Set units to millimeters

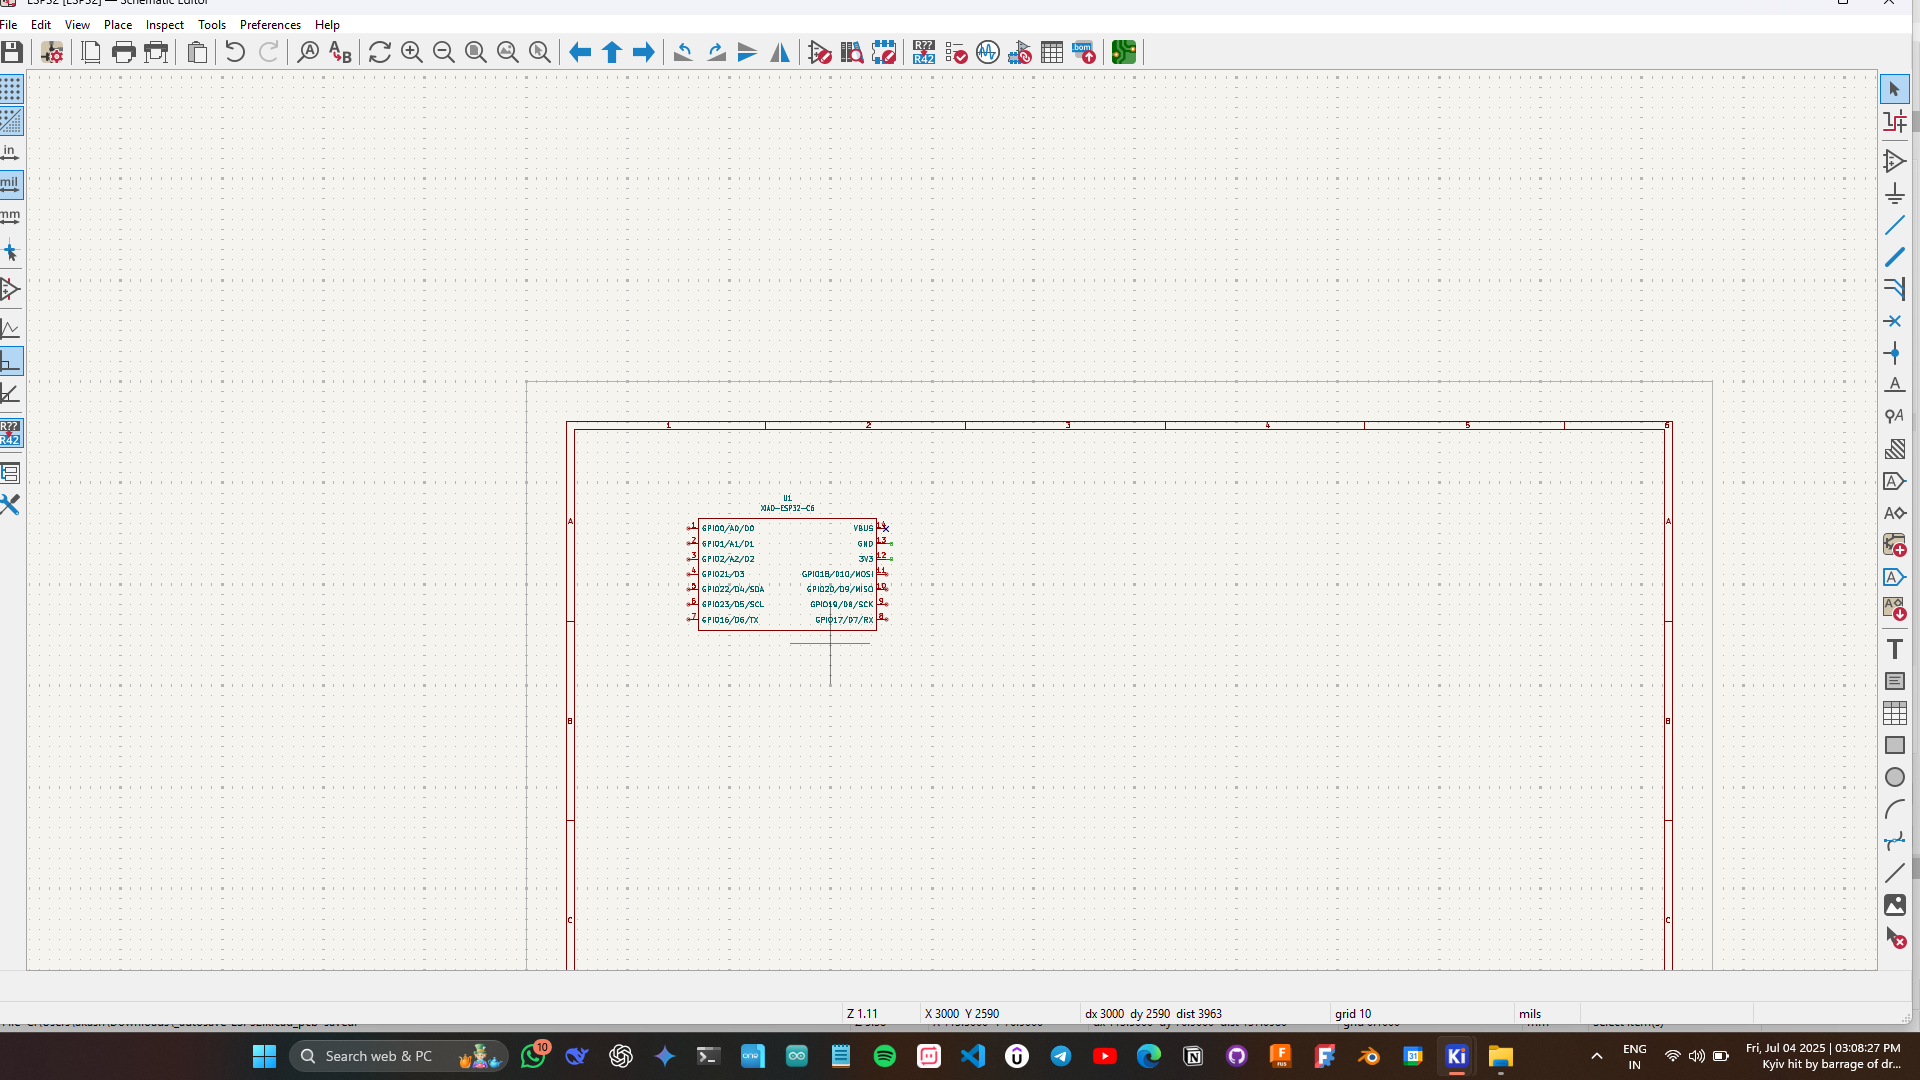(11, 217)
